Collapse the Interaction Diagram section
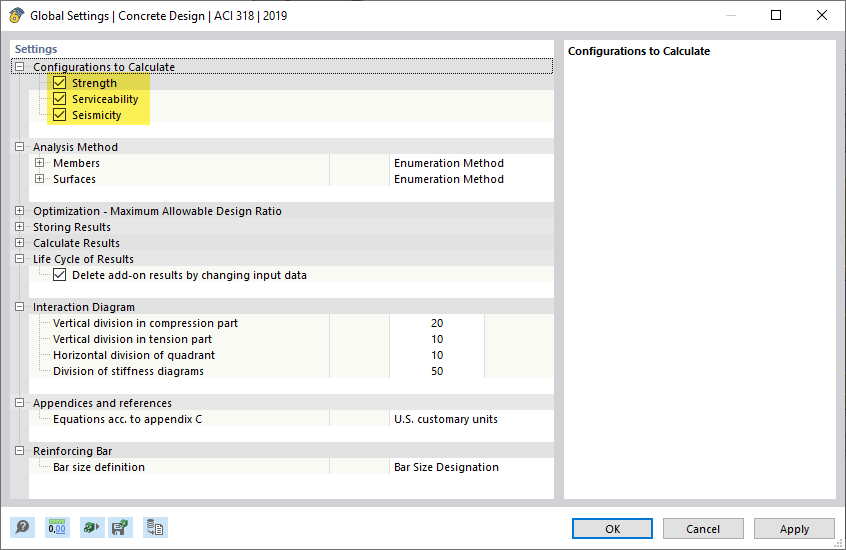 [x=20, y=307]
